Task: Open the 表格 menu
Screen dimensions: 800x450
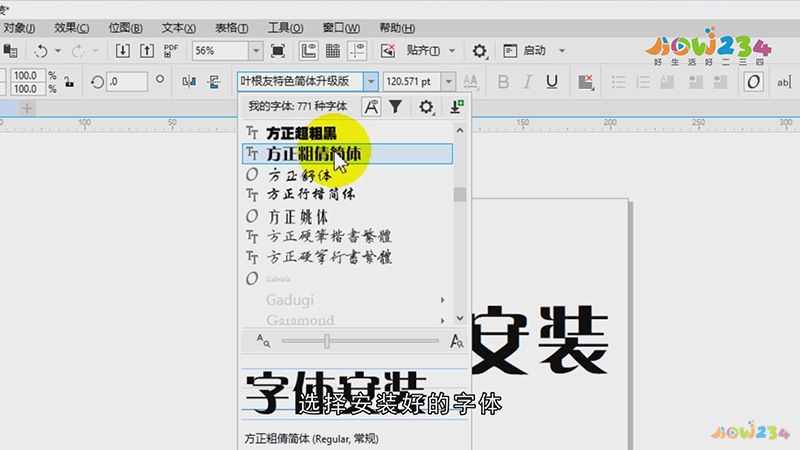Action: click(x=232, y=28)
